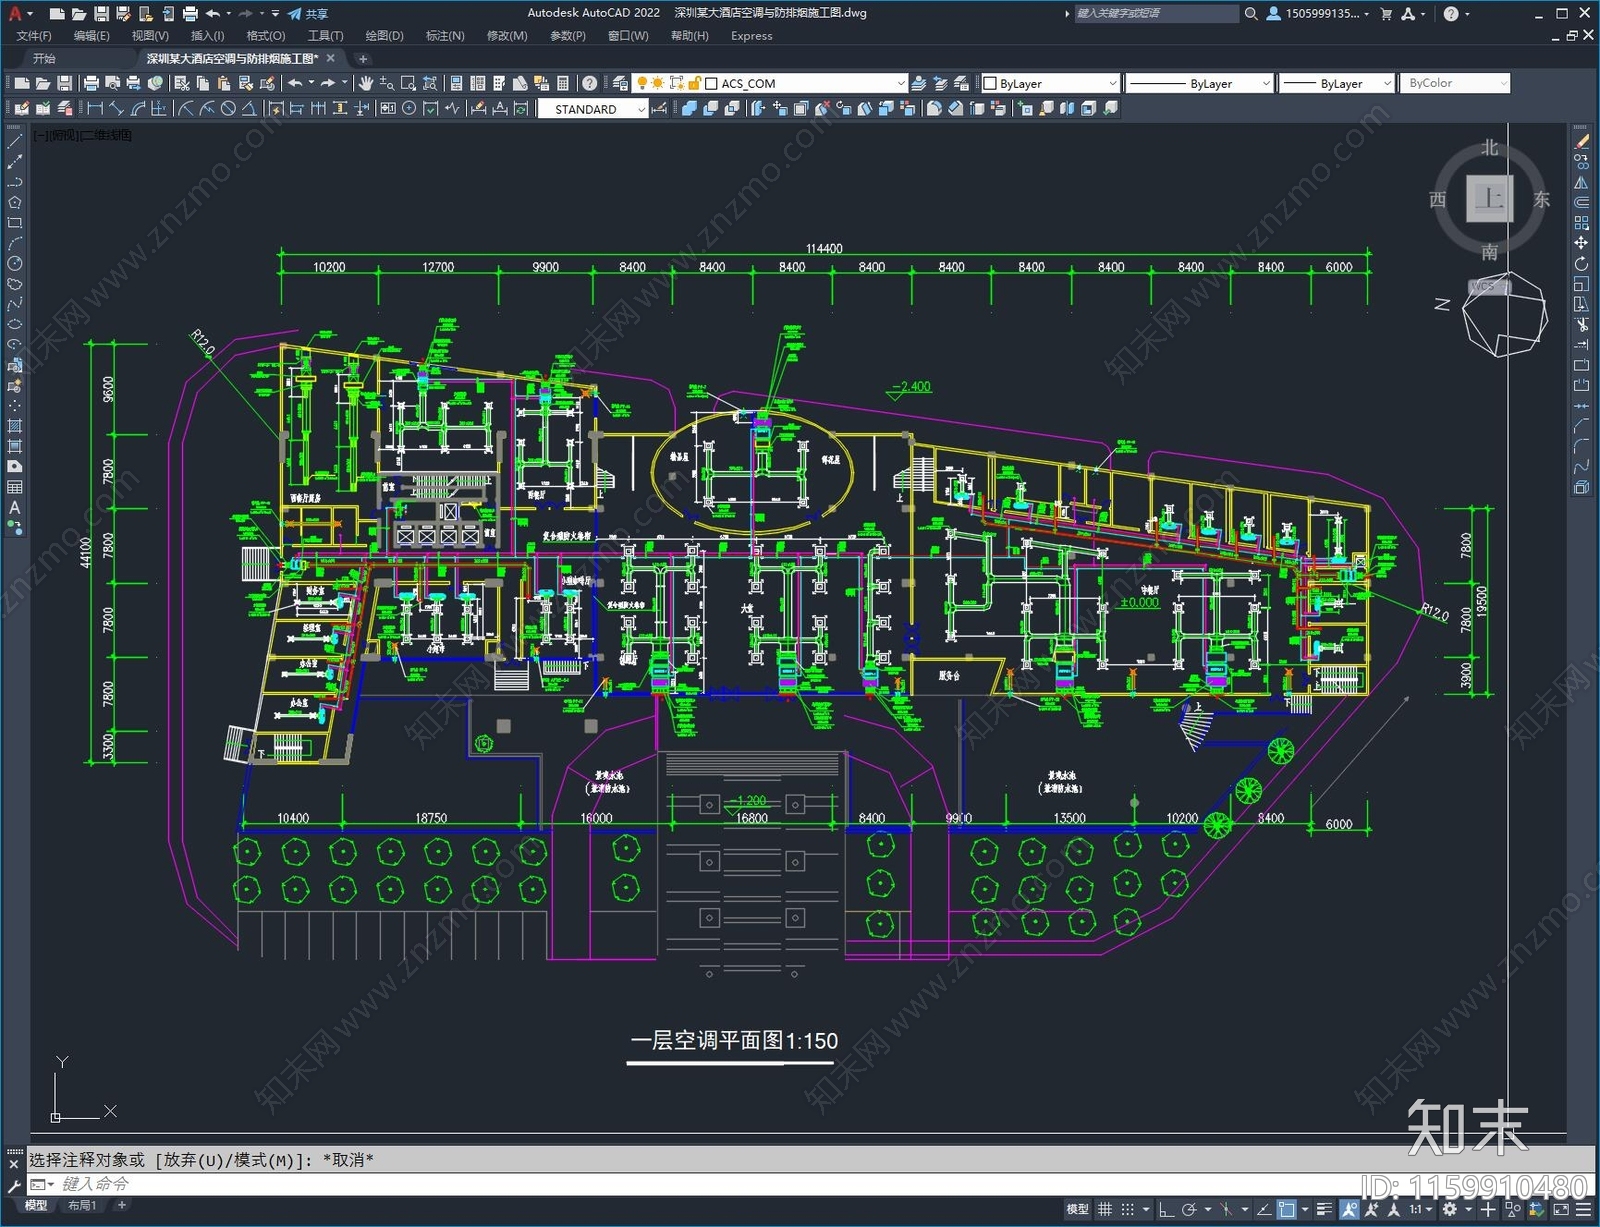
Task: Open the ByLayer color dropdown
Action: [1050, 83]
